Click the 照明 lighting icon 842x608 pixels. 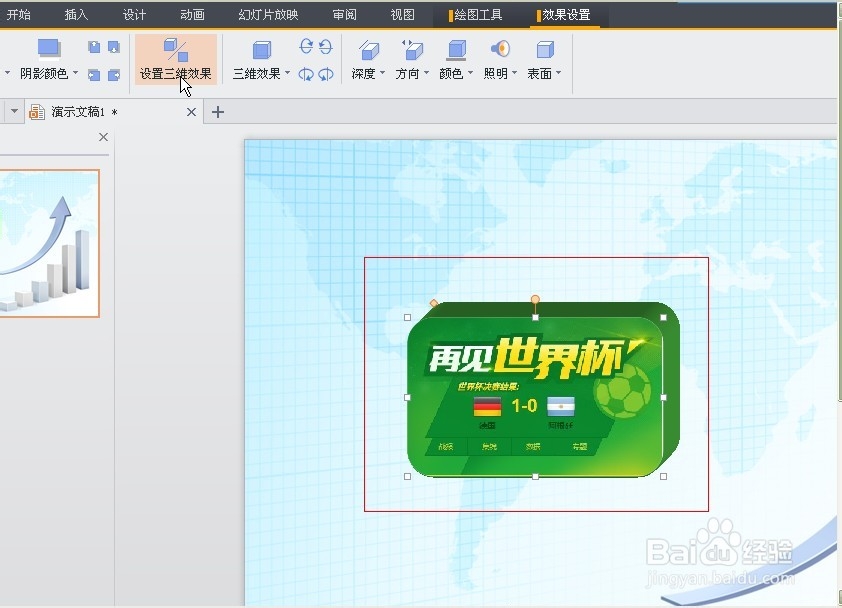tap(500, 49)
